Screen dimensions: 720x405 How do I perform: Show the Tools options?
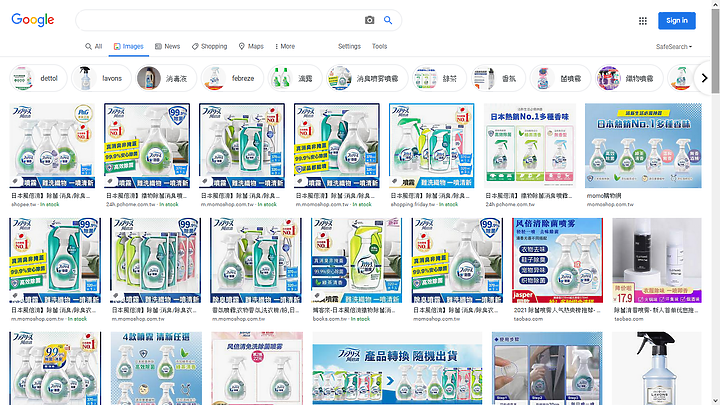pos(379,46)
